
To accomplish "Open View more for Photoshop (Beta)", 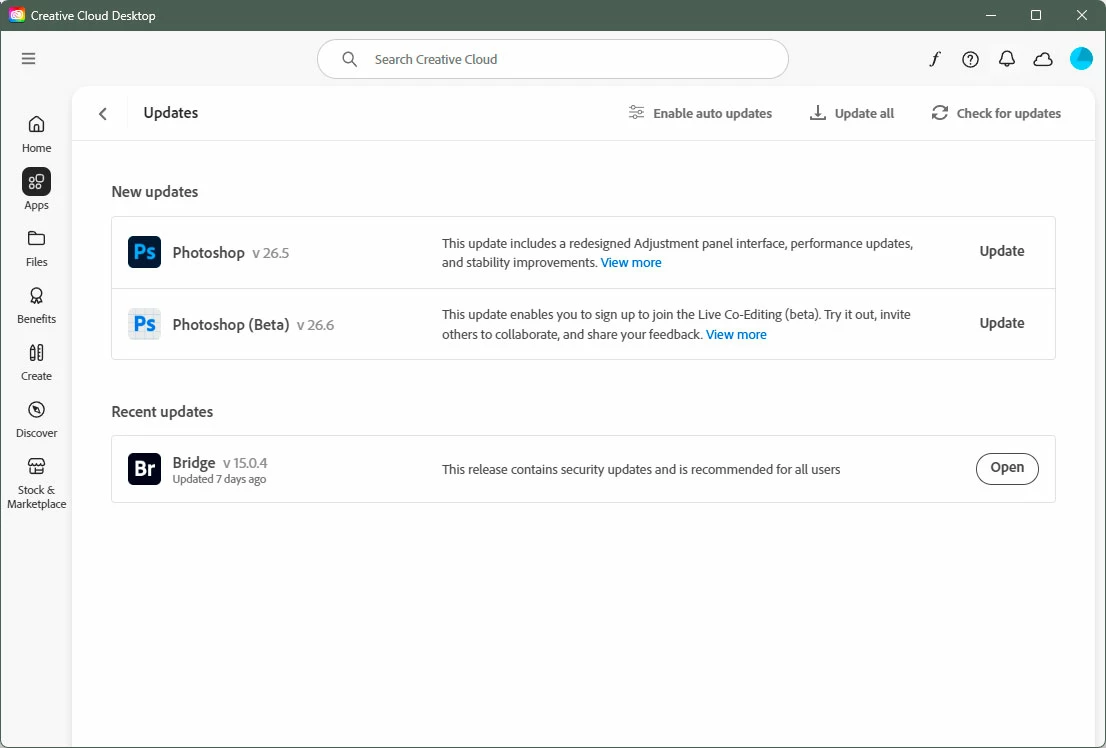I will [736, 334].
